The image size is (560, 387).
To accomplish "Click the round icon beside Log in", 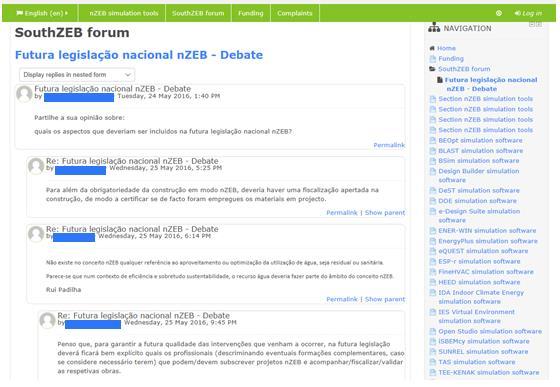I will click(499, 13).
